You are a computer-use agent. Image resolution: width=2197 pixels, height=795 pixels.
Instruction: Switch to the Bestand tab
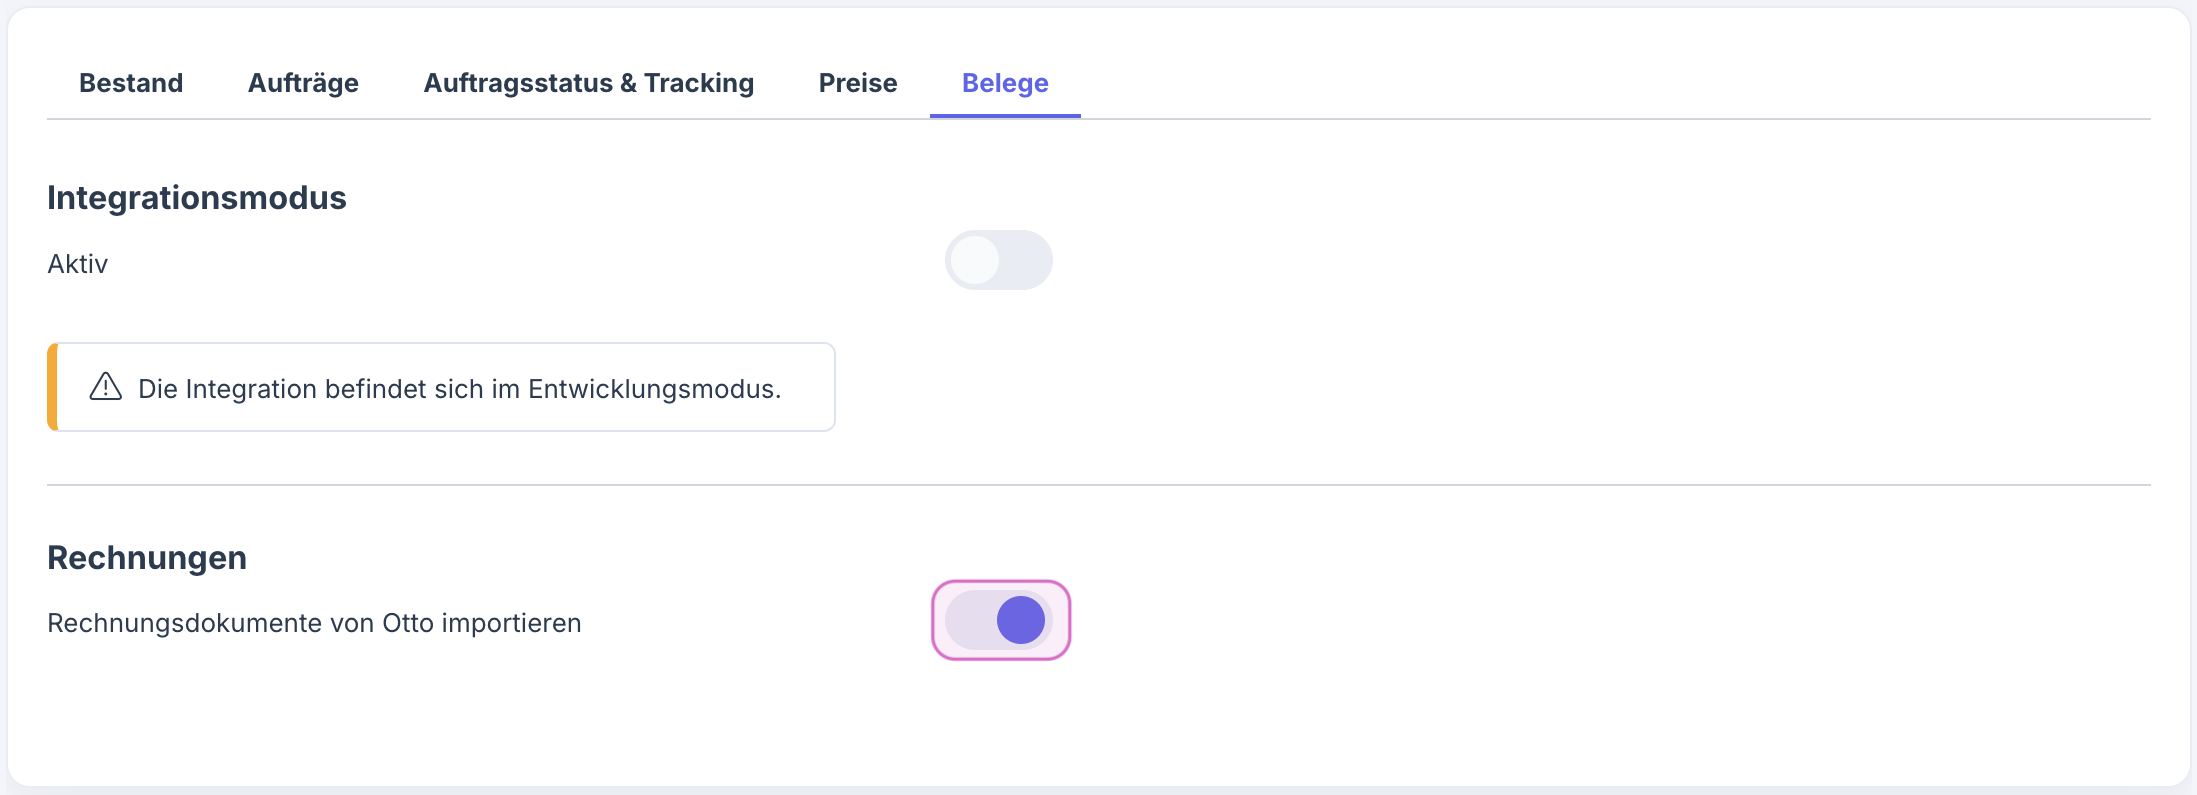131,83
